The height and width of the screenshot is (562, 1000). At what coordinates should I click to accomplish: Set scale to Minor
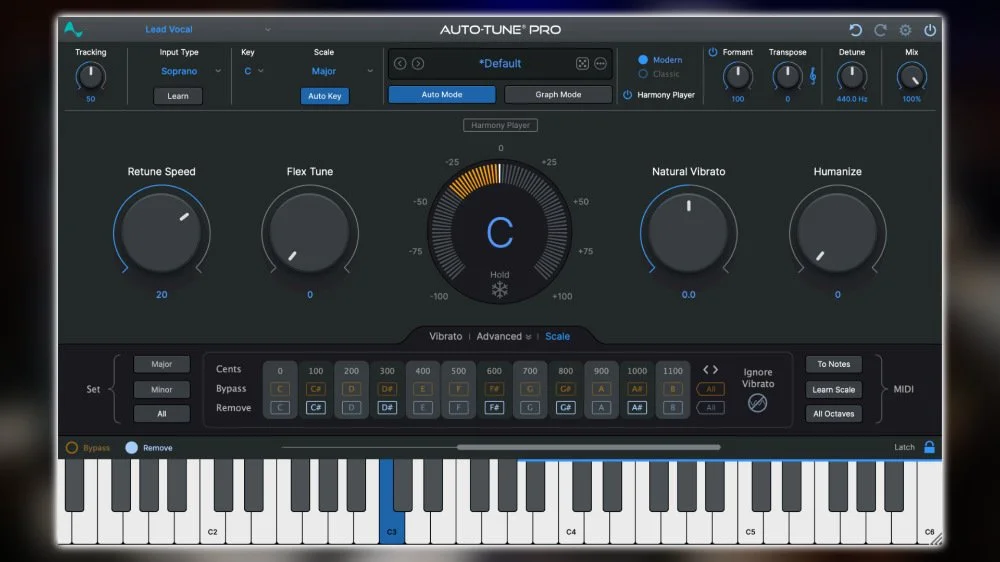pos(161,389)
